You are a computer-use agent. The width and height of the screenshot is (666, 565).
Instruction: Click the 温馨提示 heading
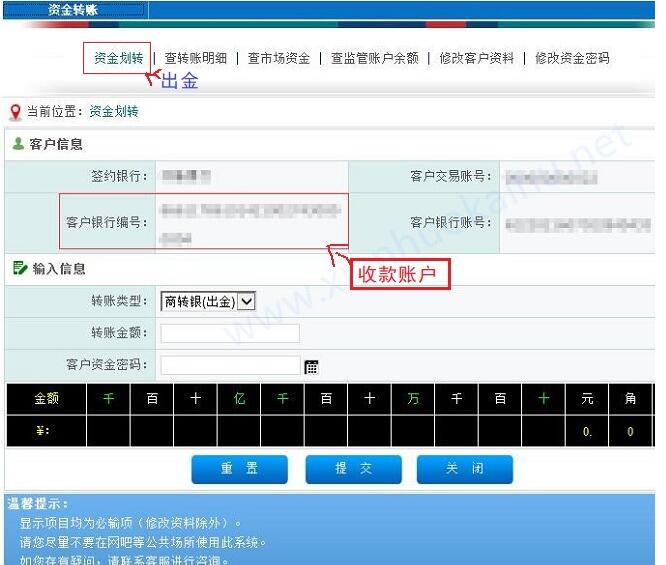[38, 504]
